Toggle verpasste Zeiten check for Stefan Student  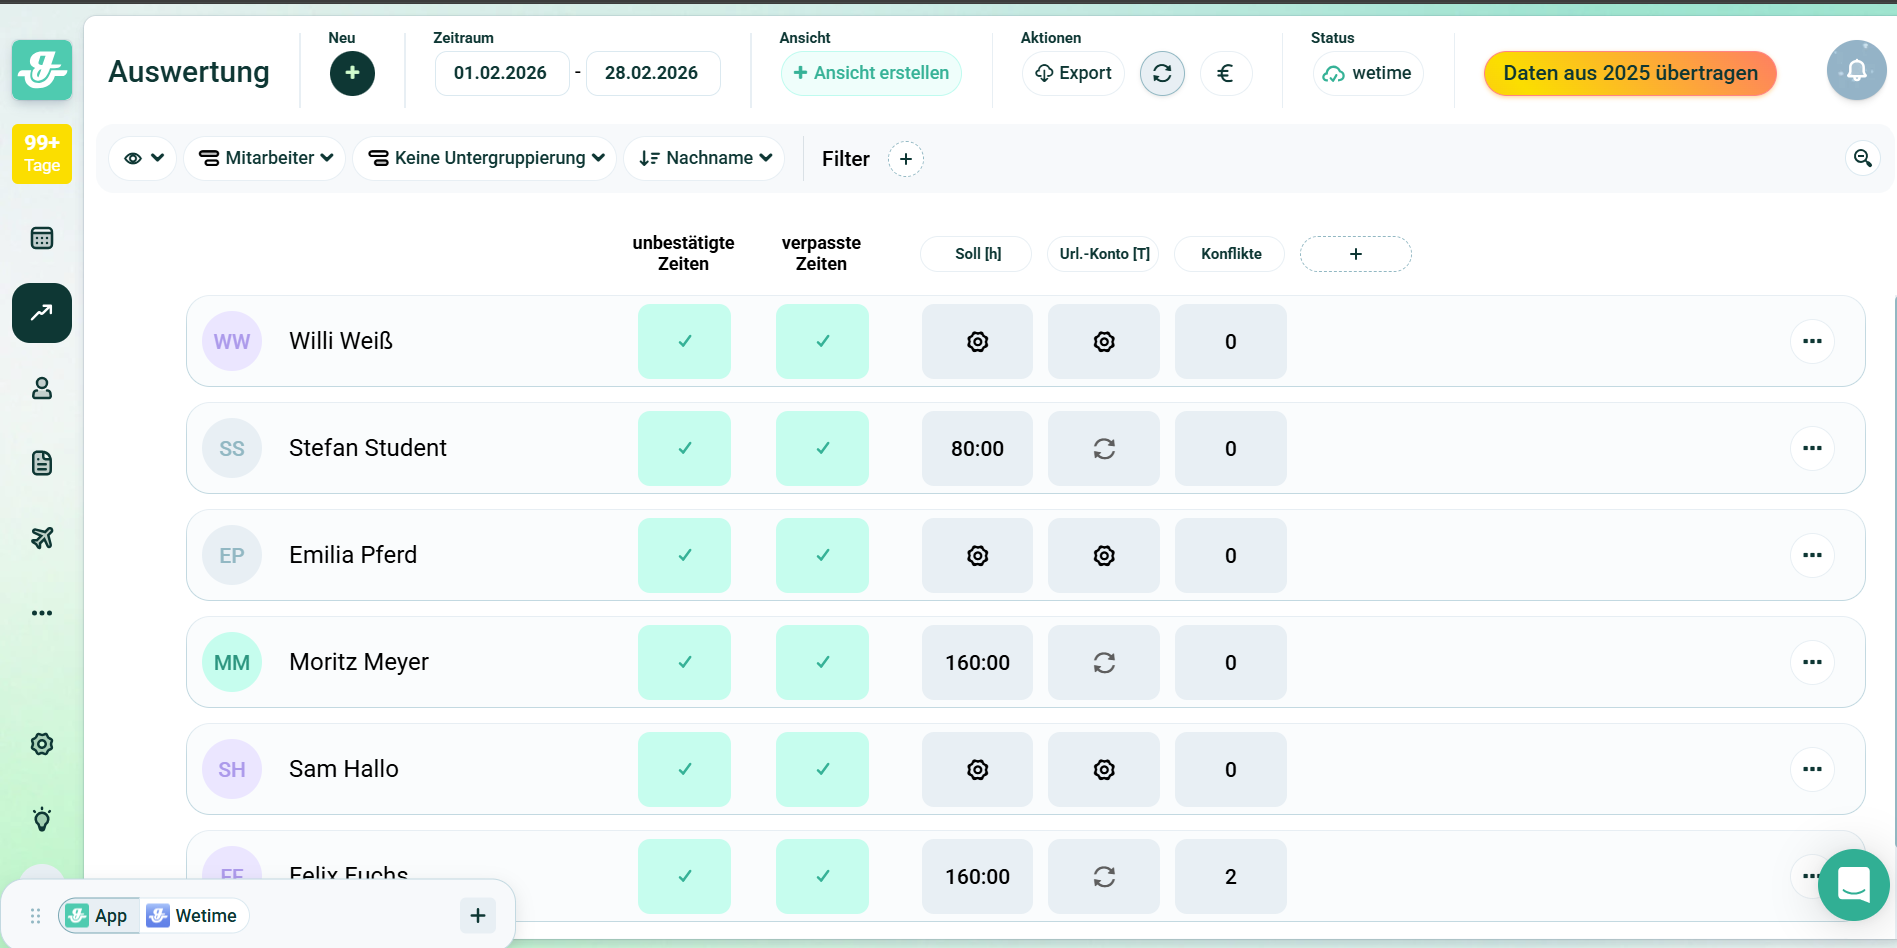coord(822,449)
